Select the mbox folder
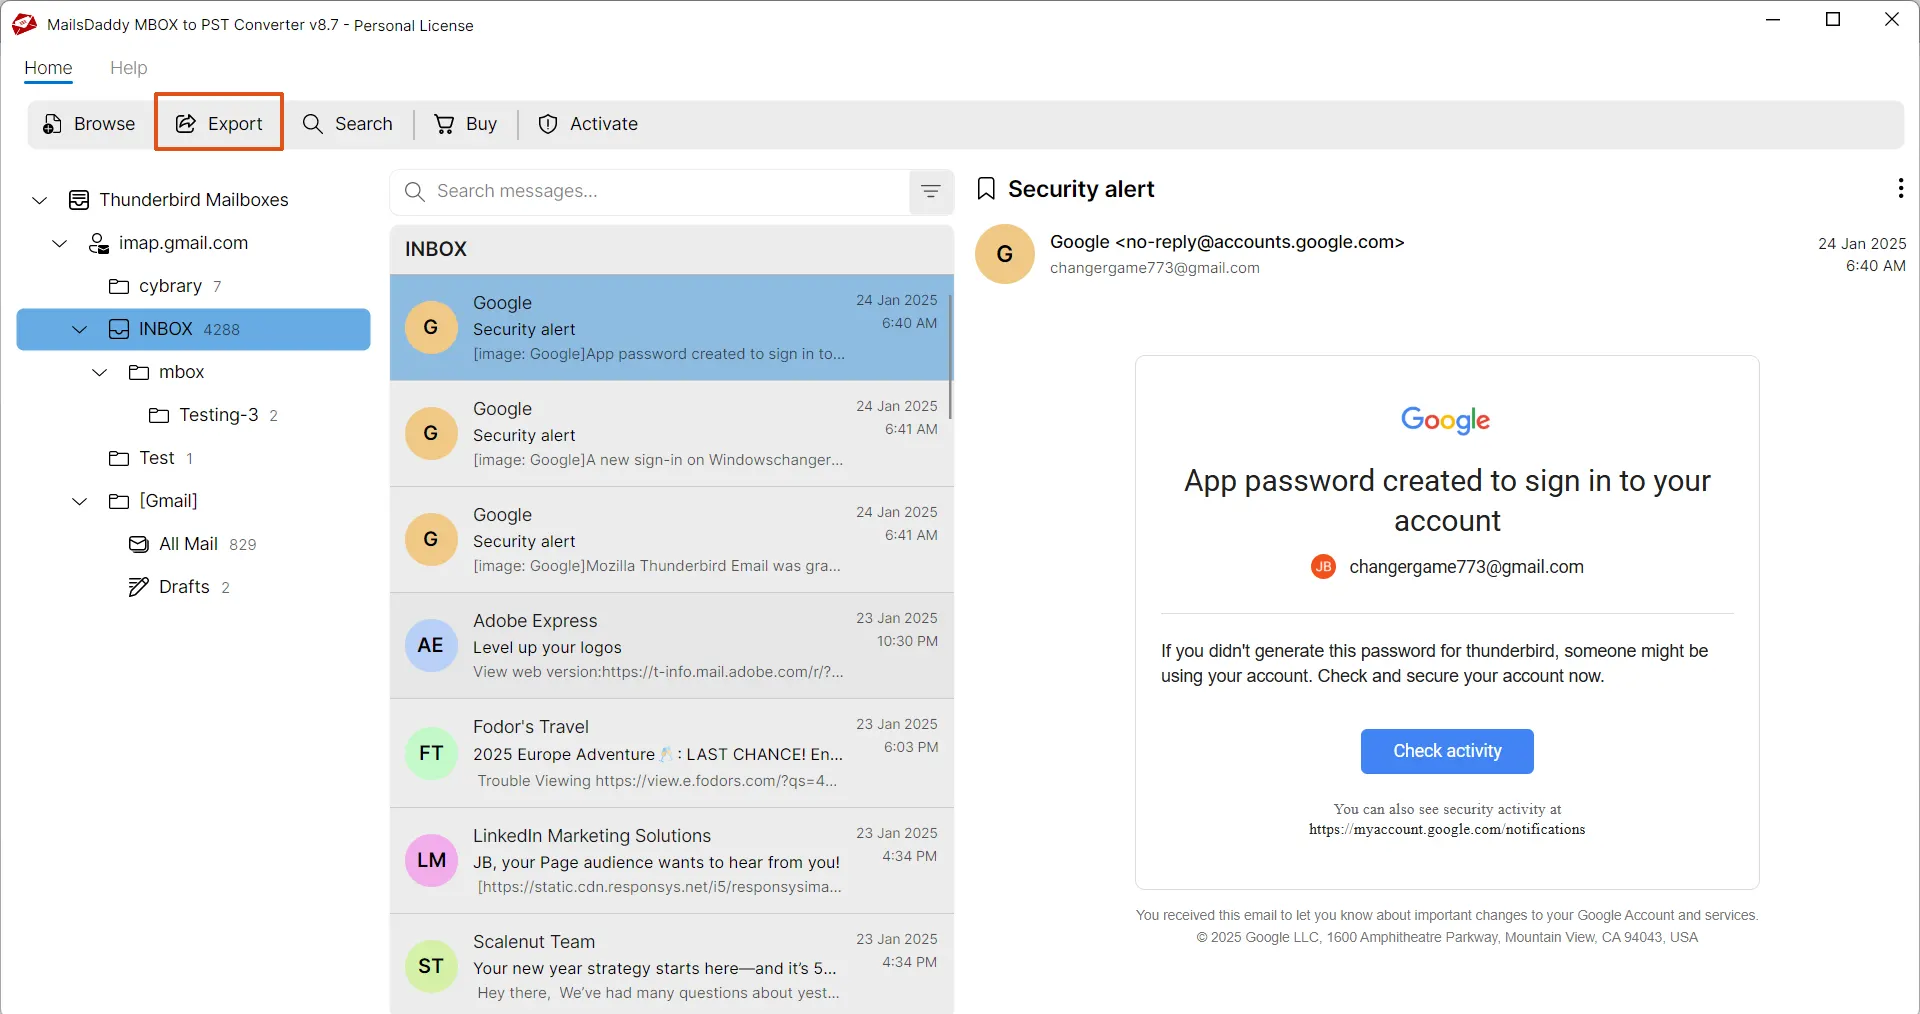Image resolution: width=1920 pixels, height=1014 pixels. click(166, 372)
